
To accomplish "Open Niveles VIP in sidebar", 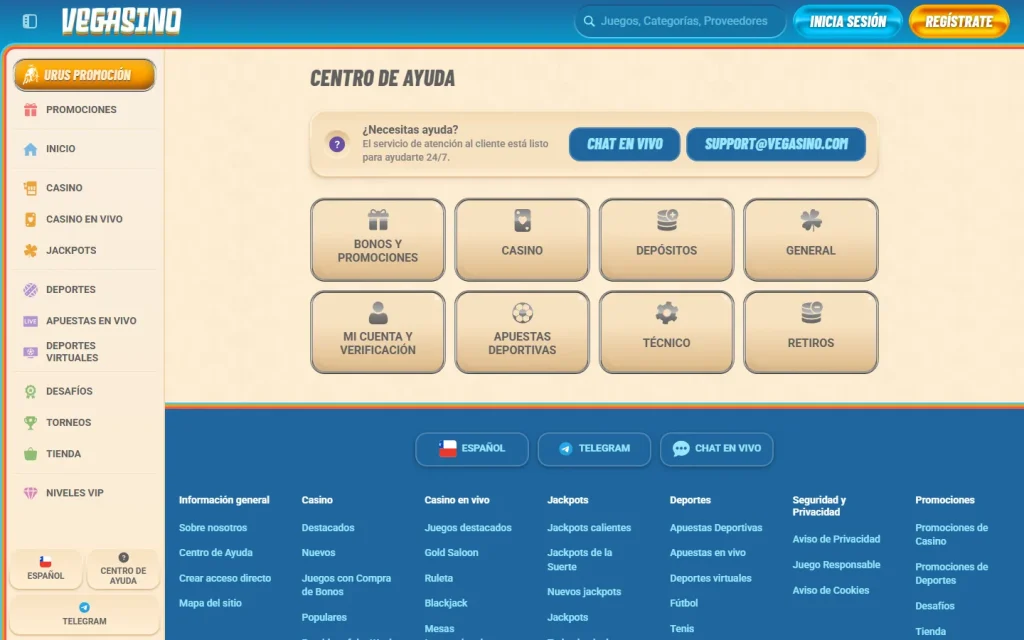I will click(84, 493).
